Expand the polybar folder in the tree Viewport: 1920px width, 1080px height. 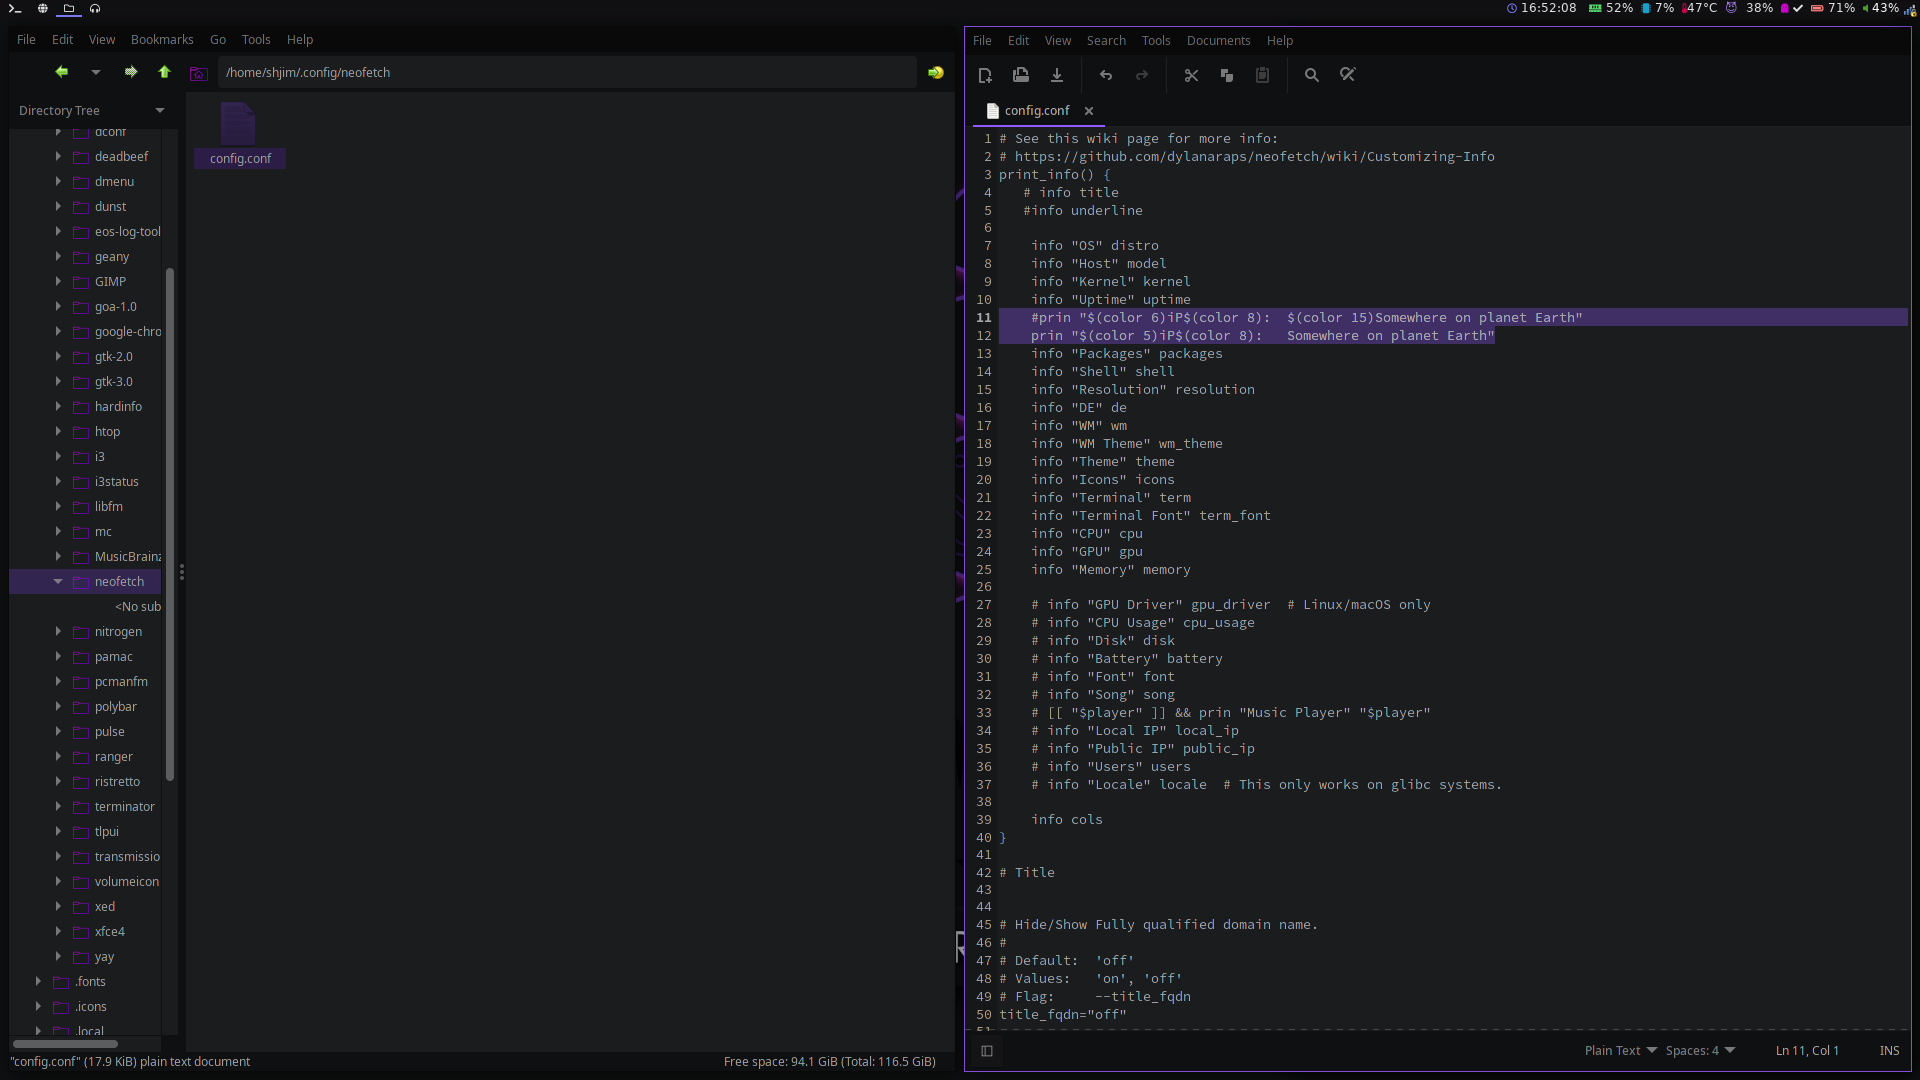click(x=58, y=706)
